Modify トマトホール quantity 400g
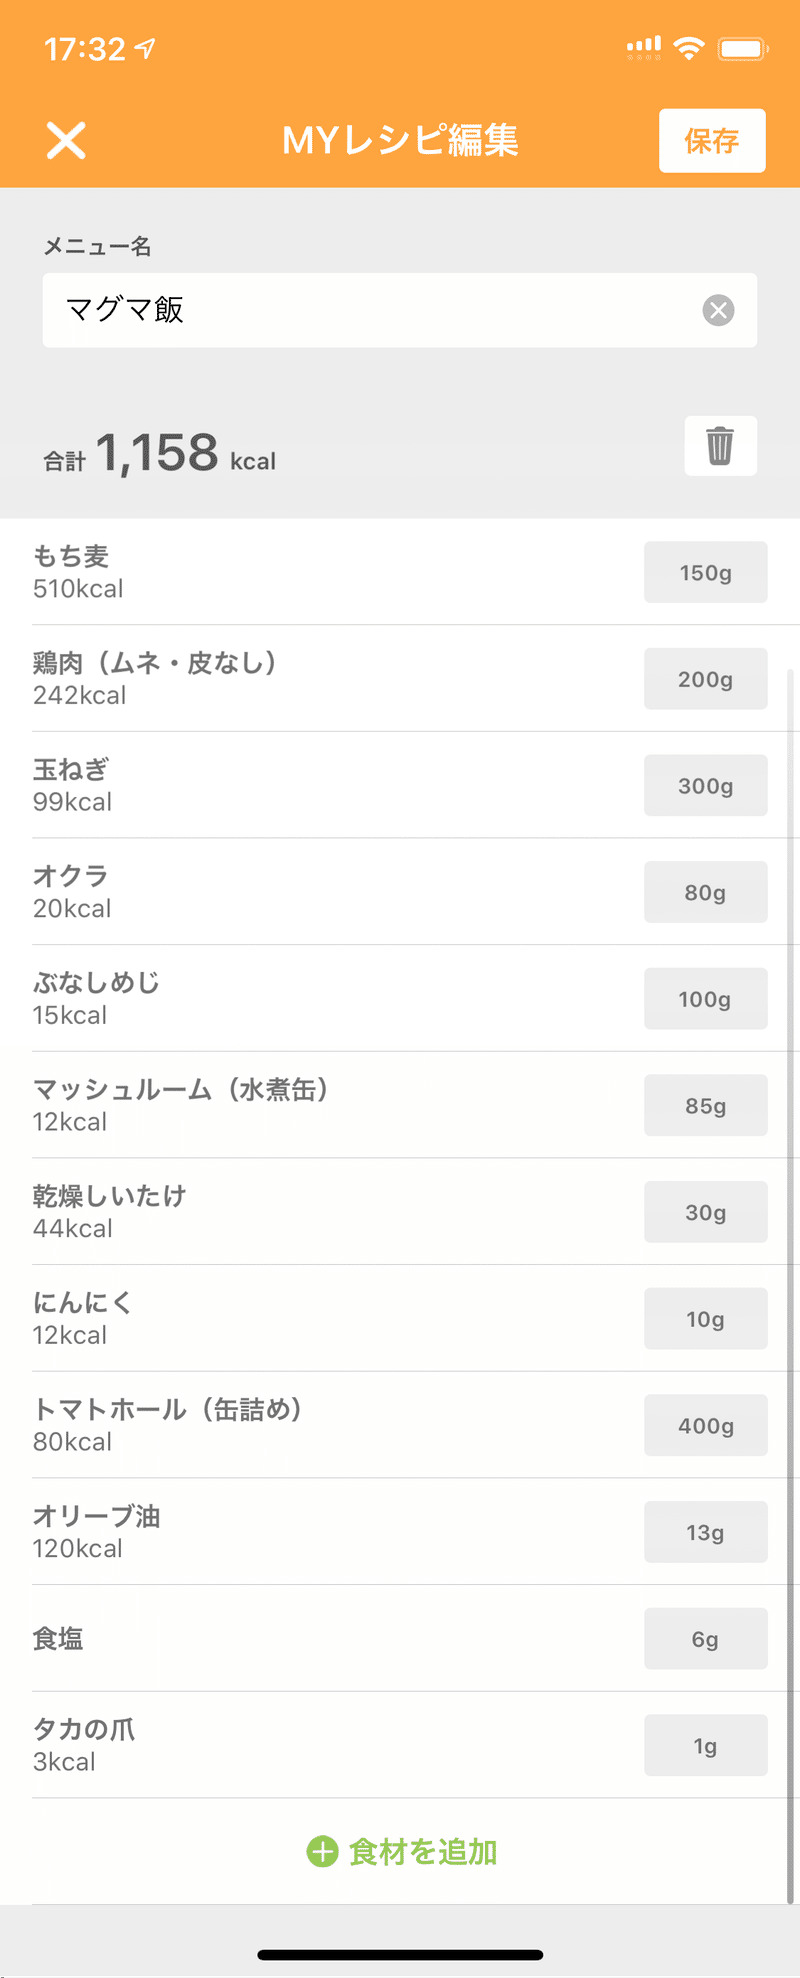The image size is (800, 1978). click(x=705, y=1425)
